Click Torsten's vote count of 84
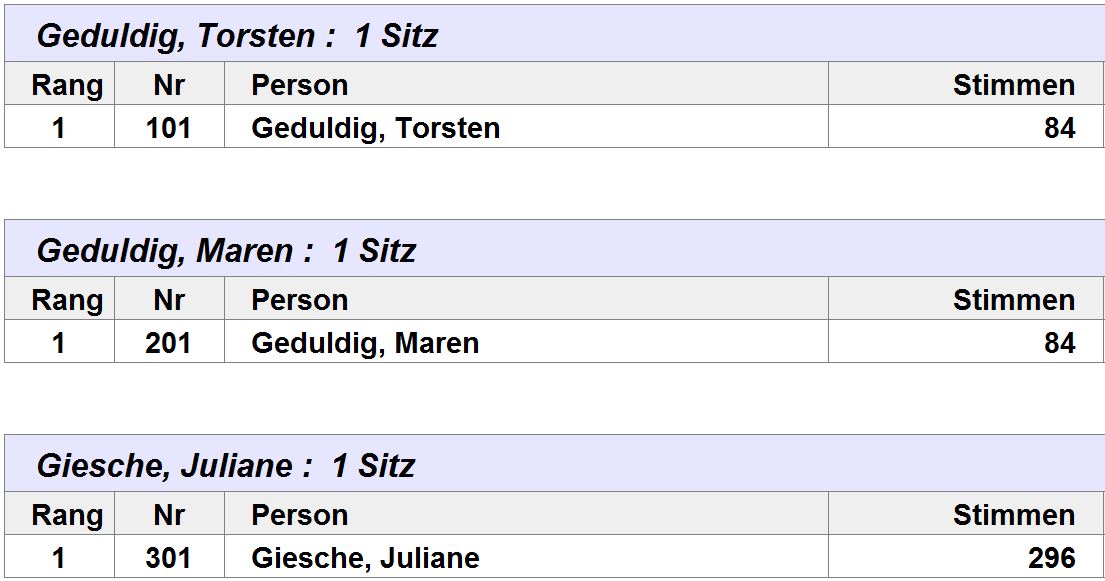 [1058, 128]
